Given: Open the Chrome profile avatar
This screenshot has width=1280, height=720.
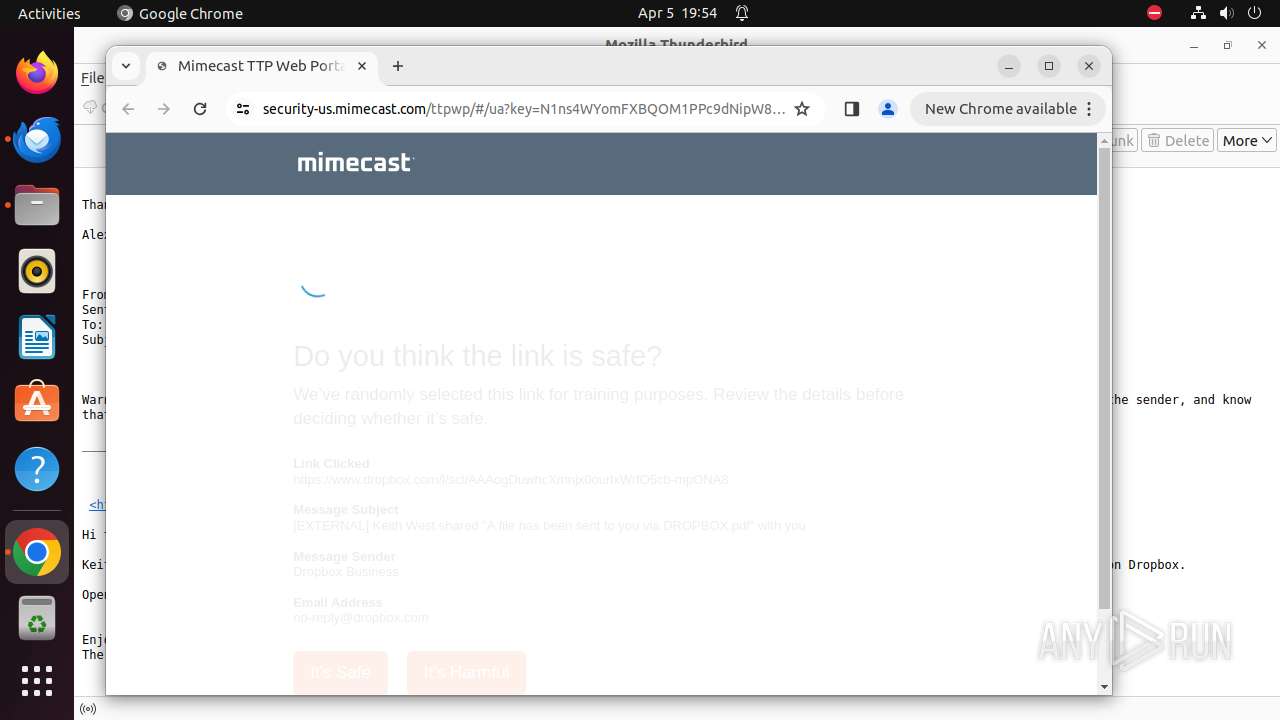Looking at the screenshot, I should [888, 109].
